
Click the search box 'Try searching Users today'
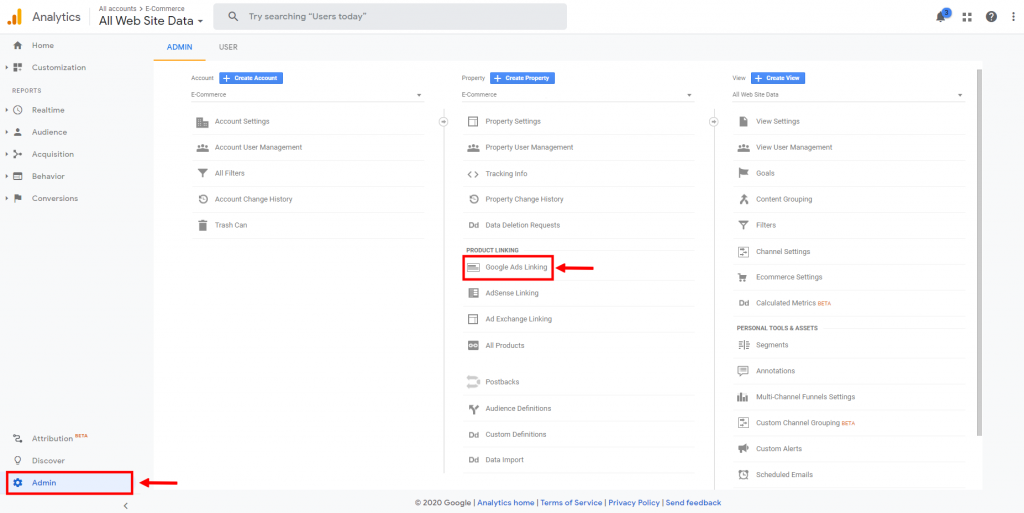pyautogui.click(x=390, y=16)
